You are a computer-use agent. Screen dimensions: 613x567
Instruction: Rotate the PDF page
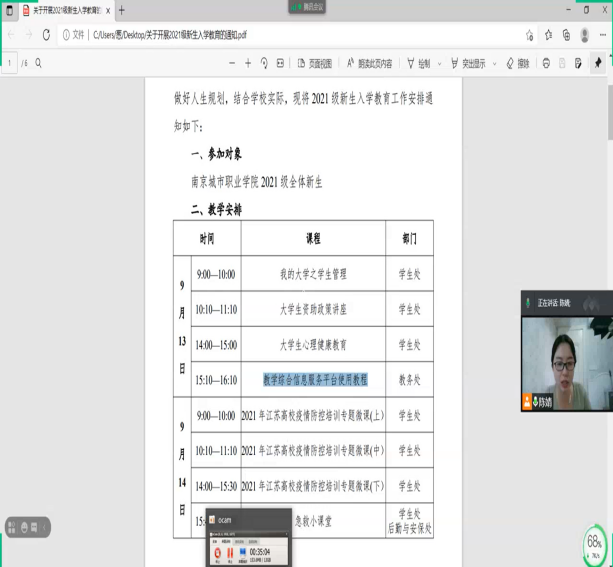(x=264, y=63)
